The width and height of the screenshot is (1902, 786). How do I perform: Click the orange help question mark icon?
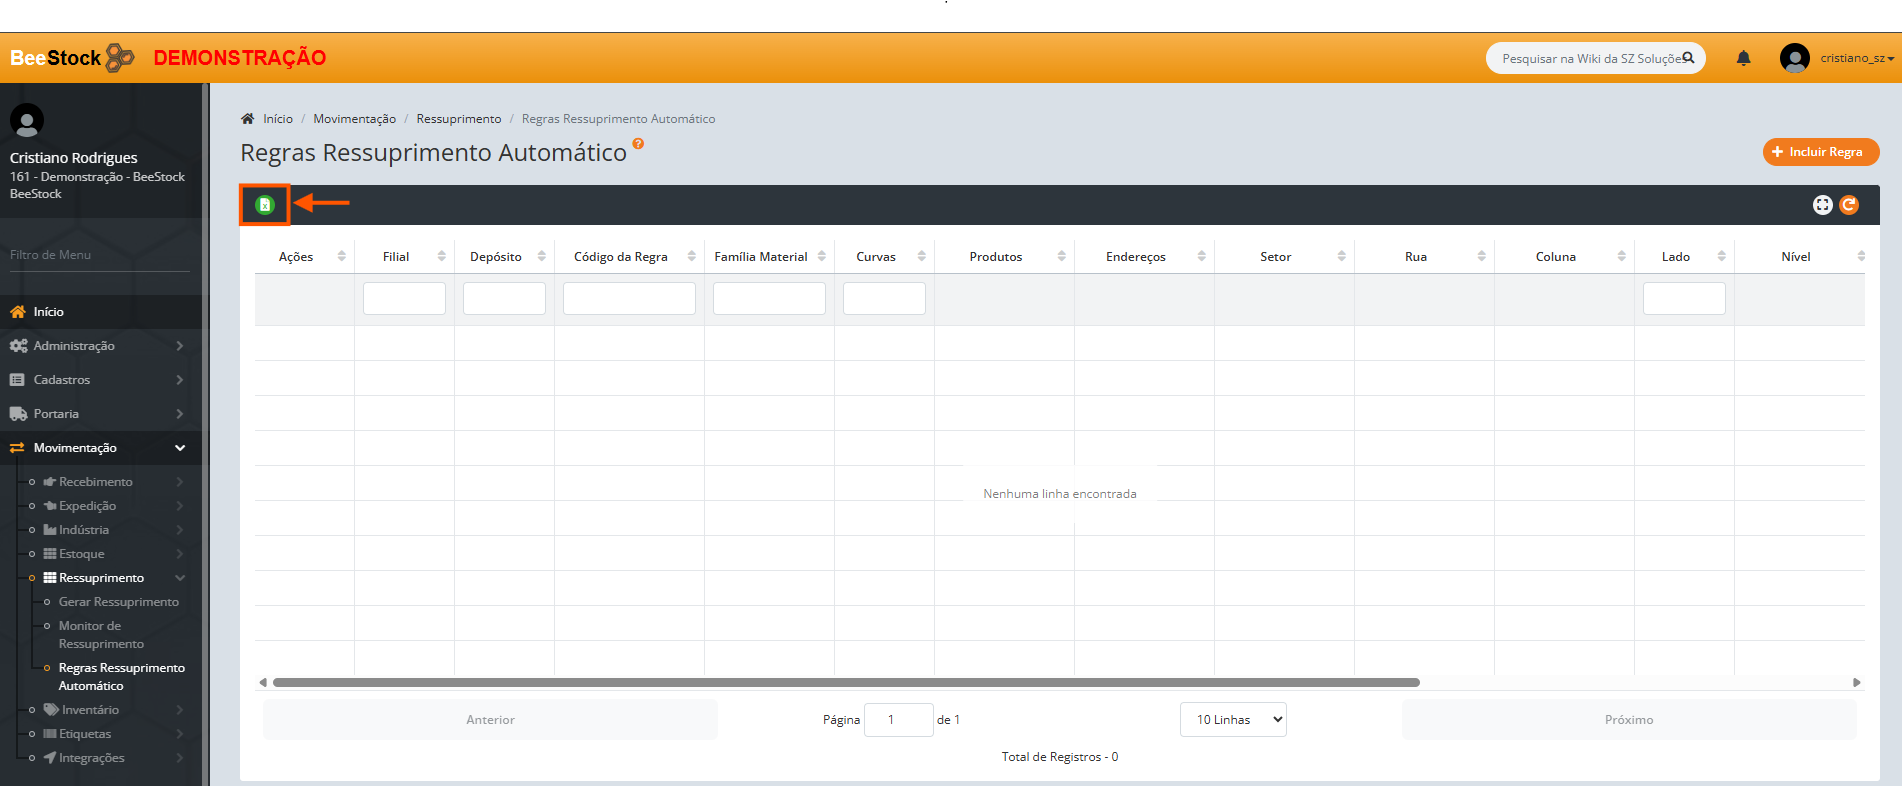coord(638,144)
